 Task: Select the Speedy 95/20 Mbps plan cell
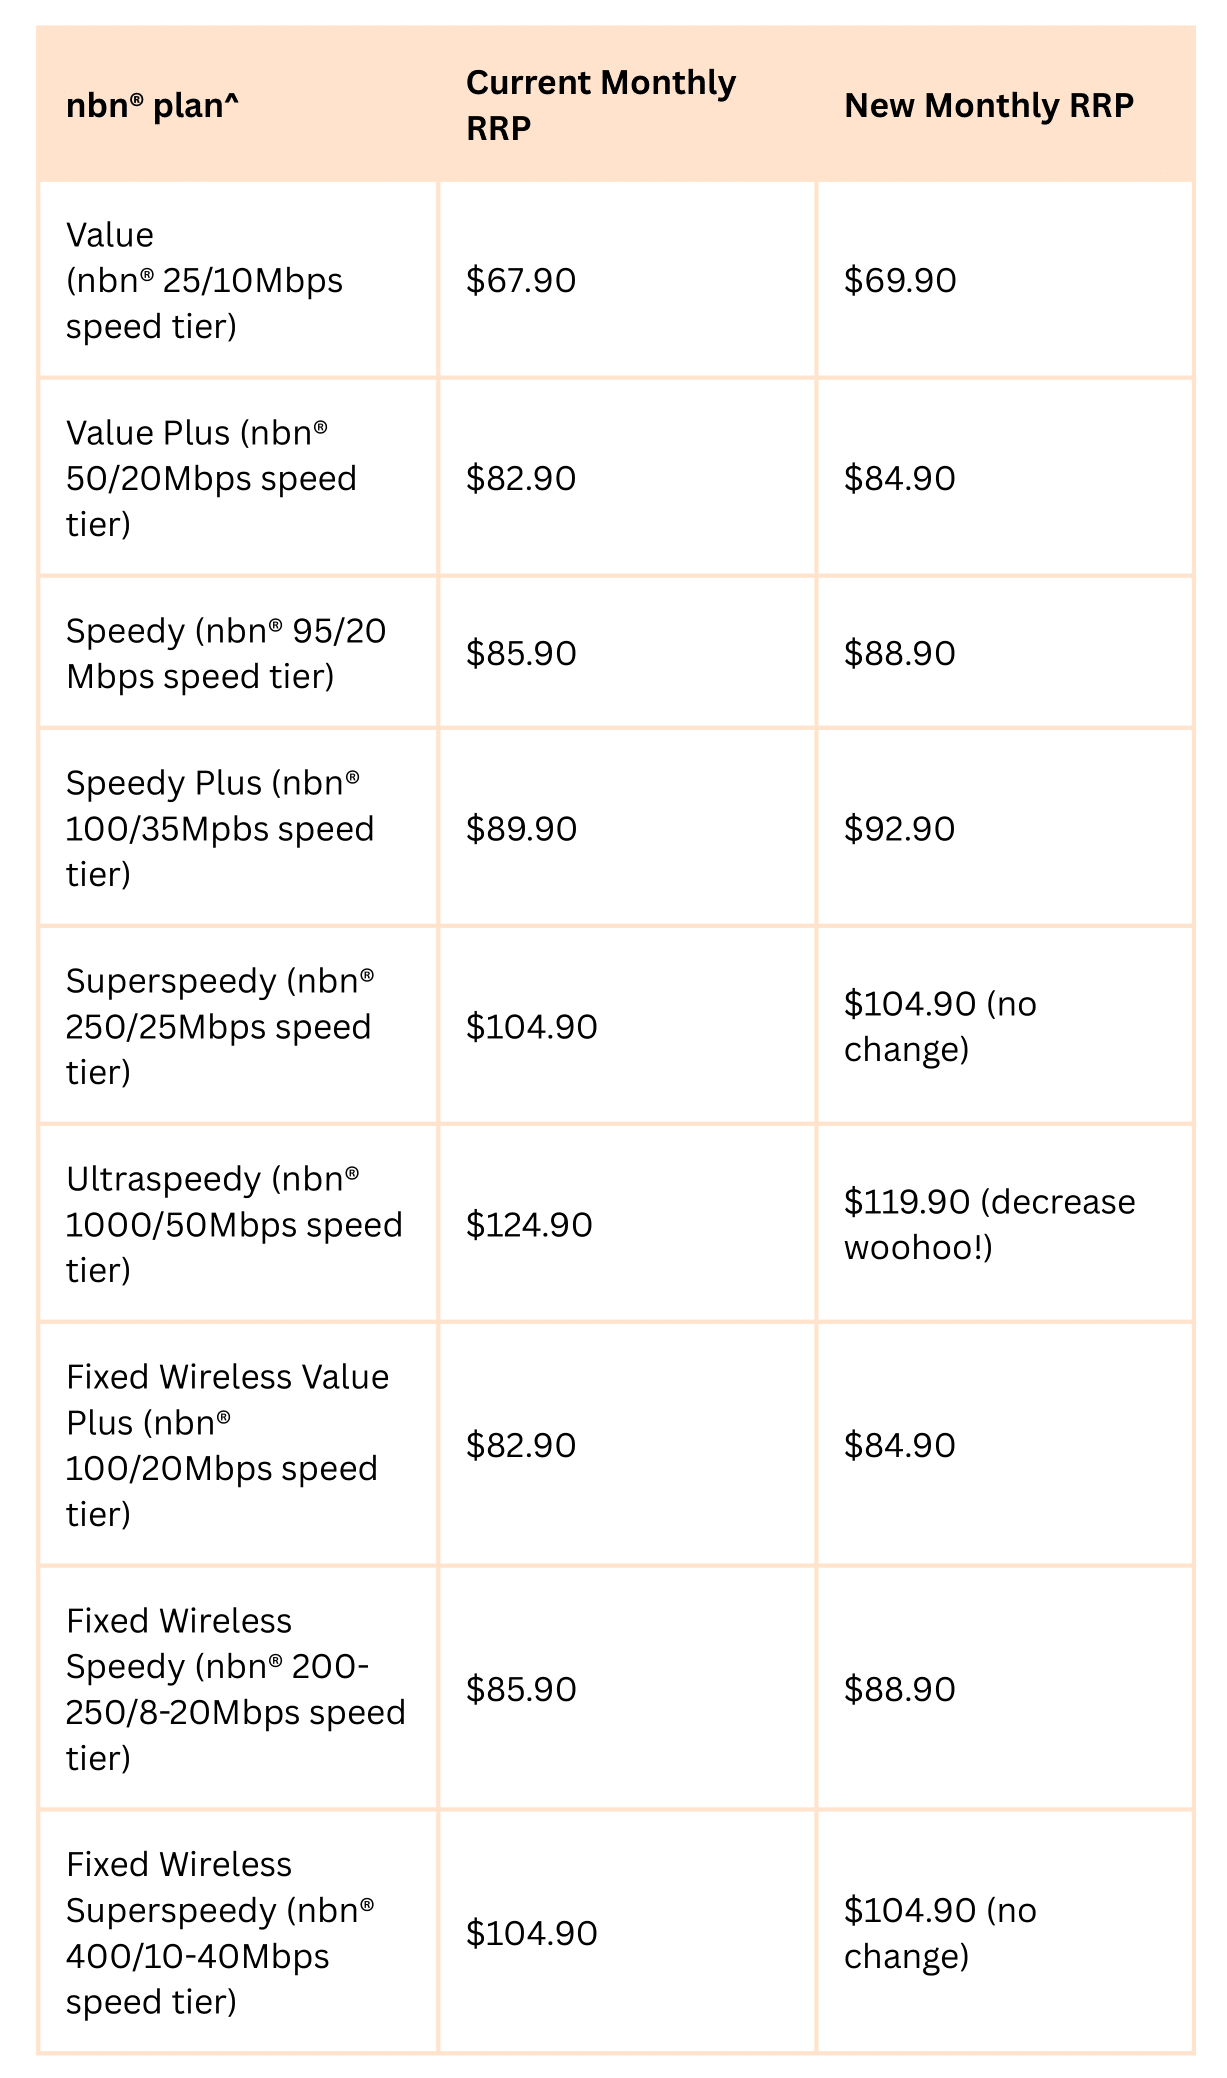click(x=238, y=653)
